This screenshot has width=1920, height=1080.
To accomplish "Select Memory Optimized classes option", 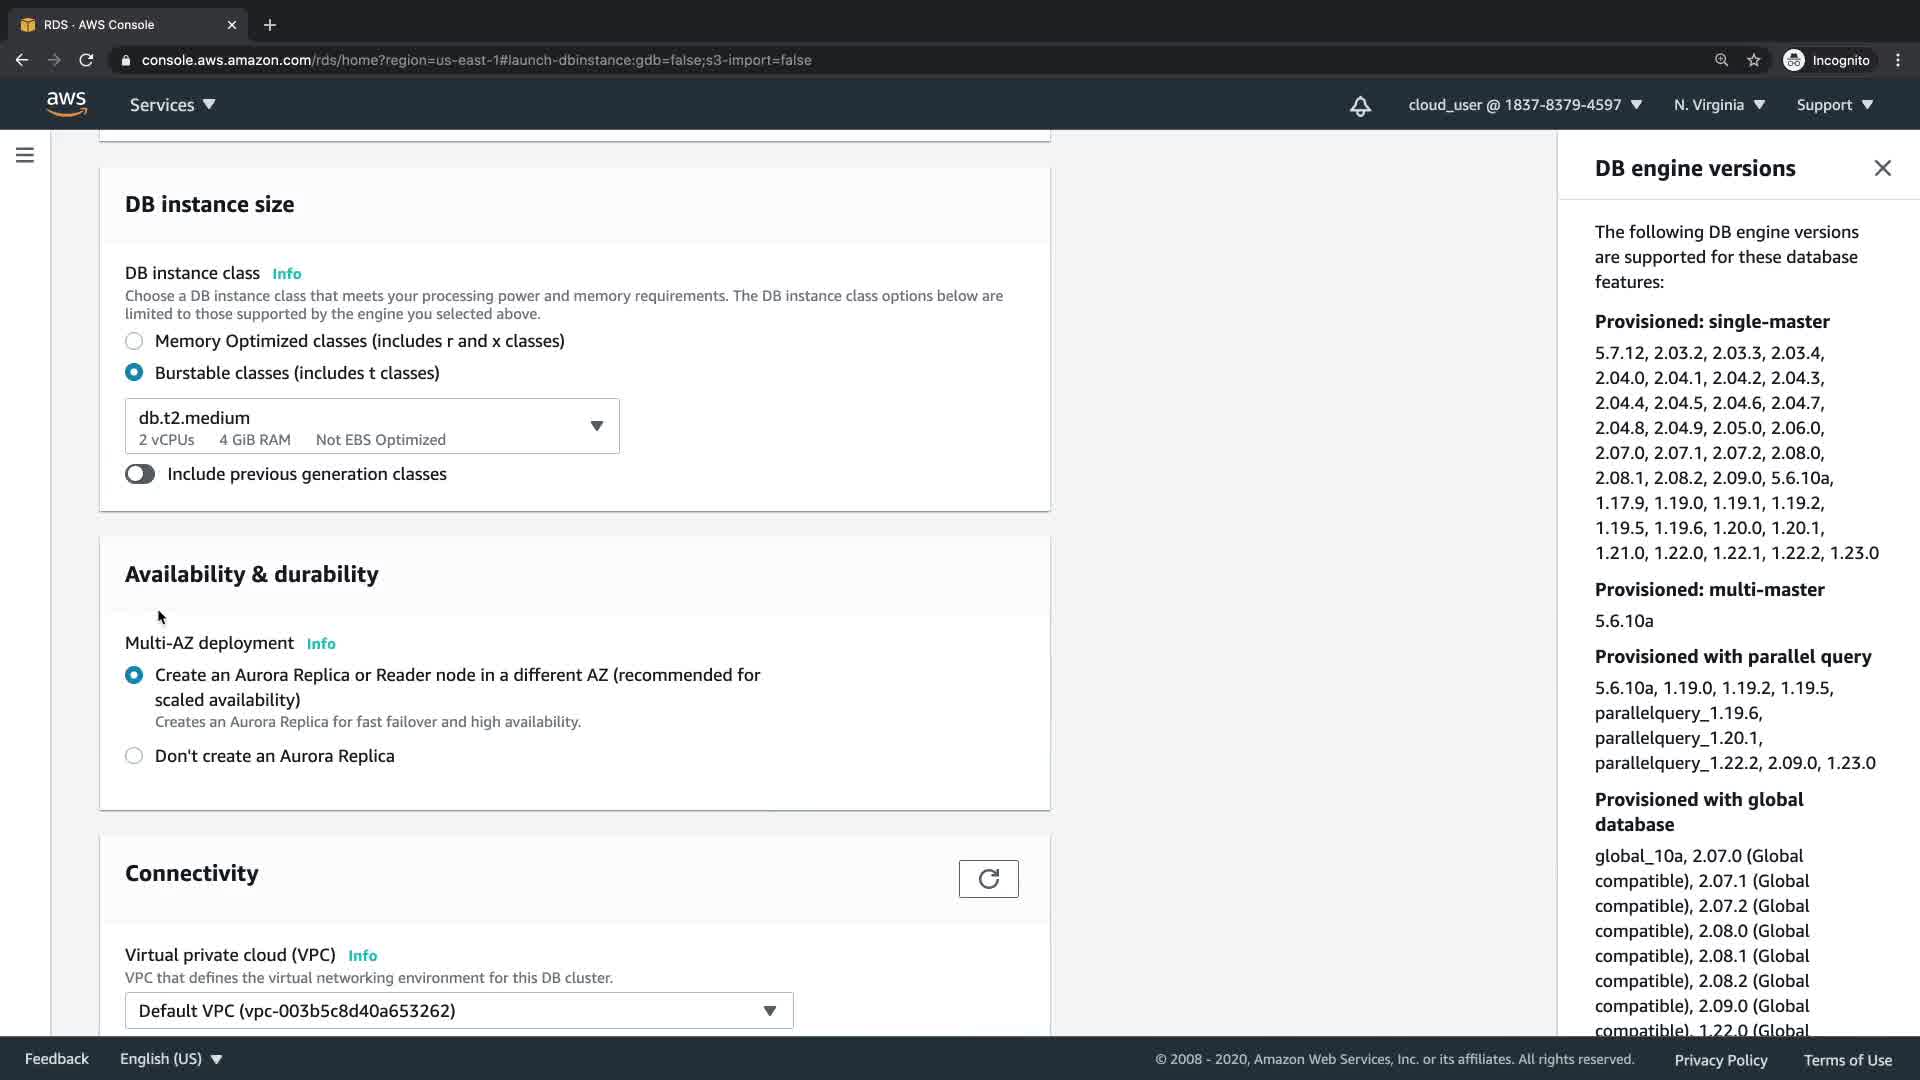I will point(134,341).
